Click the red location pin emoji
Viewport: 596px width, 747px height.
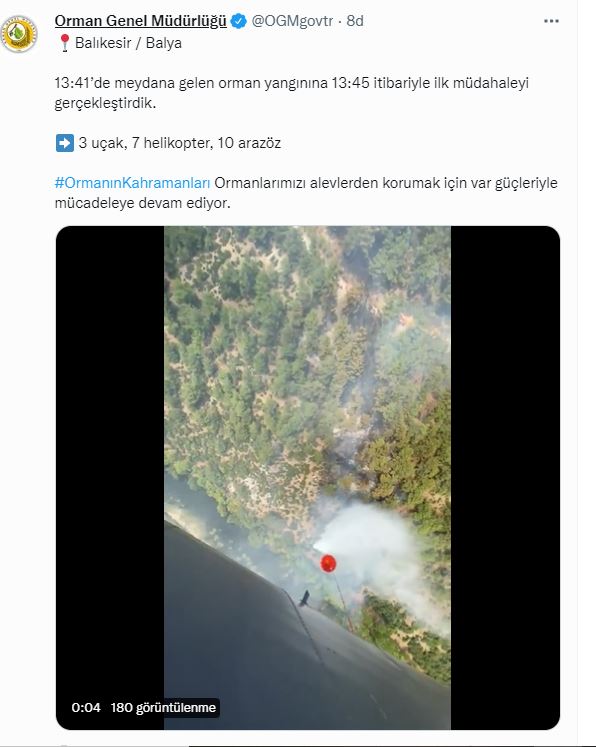point(65,43)
